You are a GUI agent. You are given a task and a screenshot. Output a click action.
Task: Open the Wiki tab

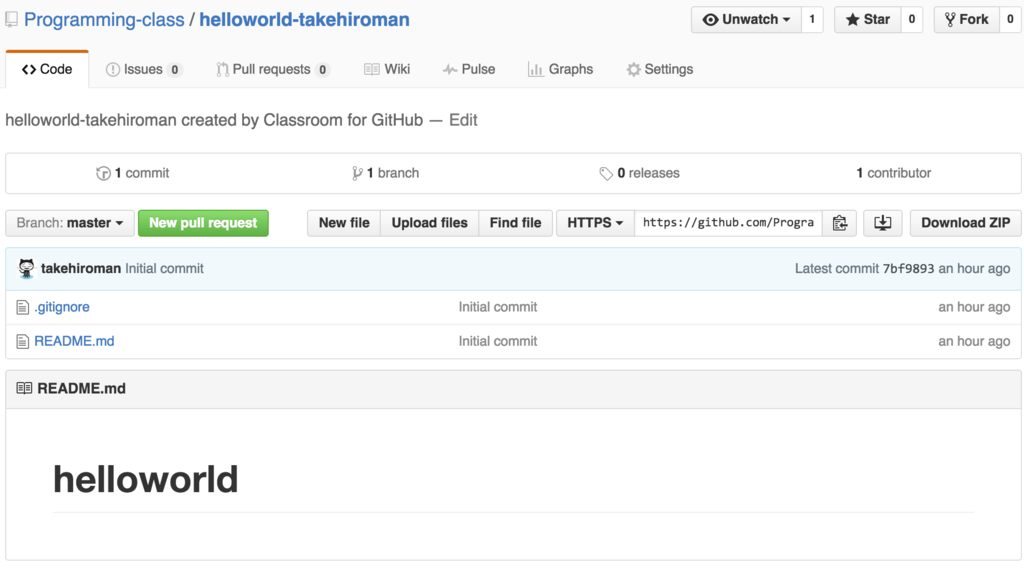[x=387, y=69]
